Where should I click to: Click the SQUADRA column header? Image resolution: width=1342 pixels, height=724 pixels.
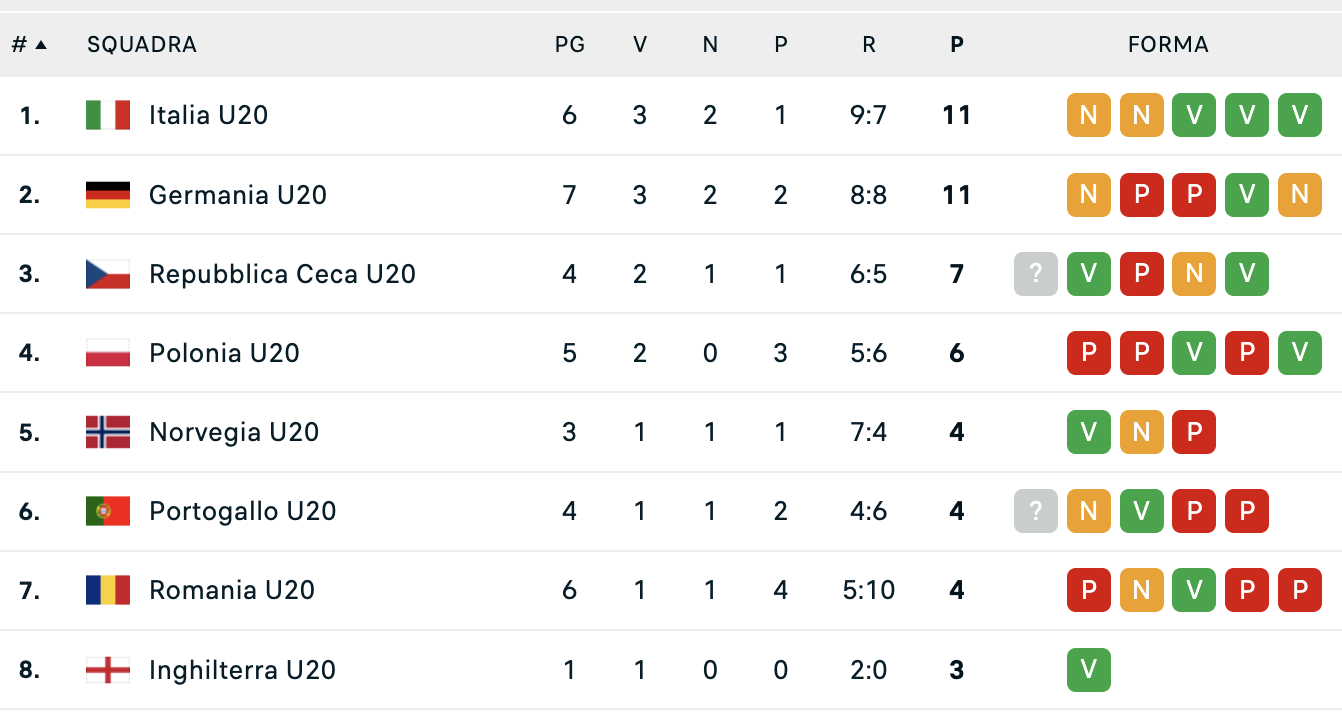click(142, 45)
